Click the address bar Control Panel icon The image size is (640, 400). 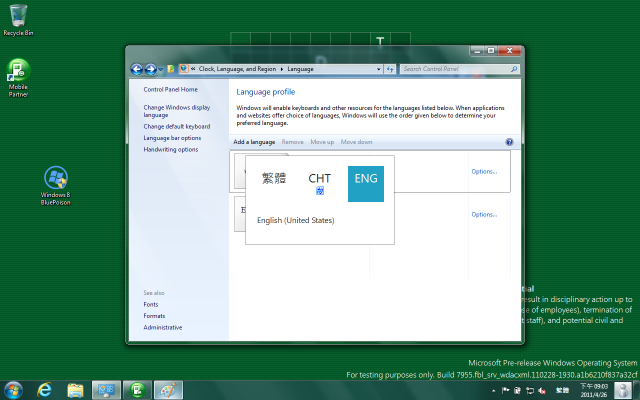[184, 69]
